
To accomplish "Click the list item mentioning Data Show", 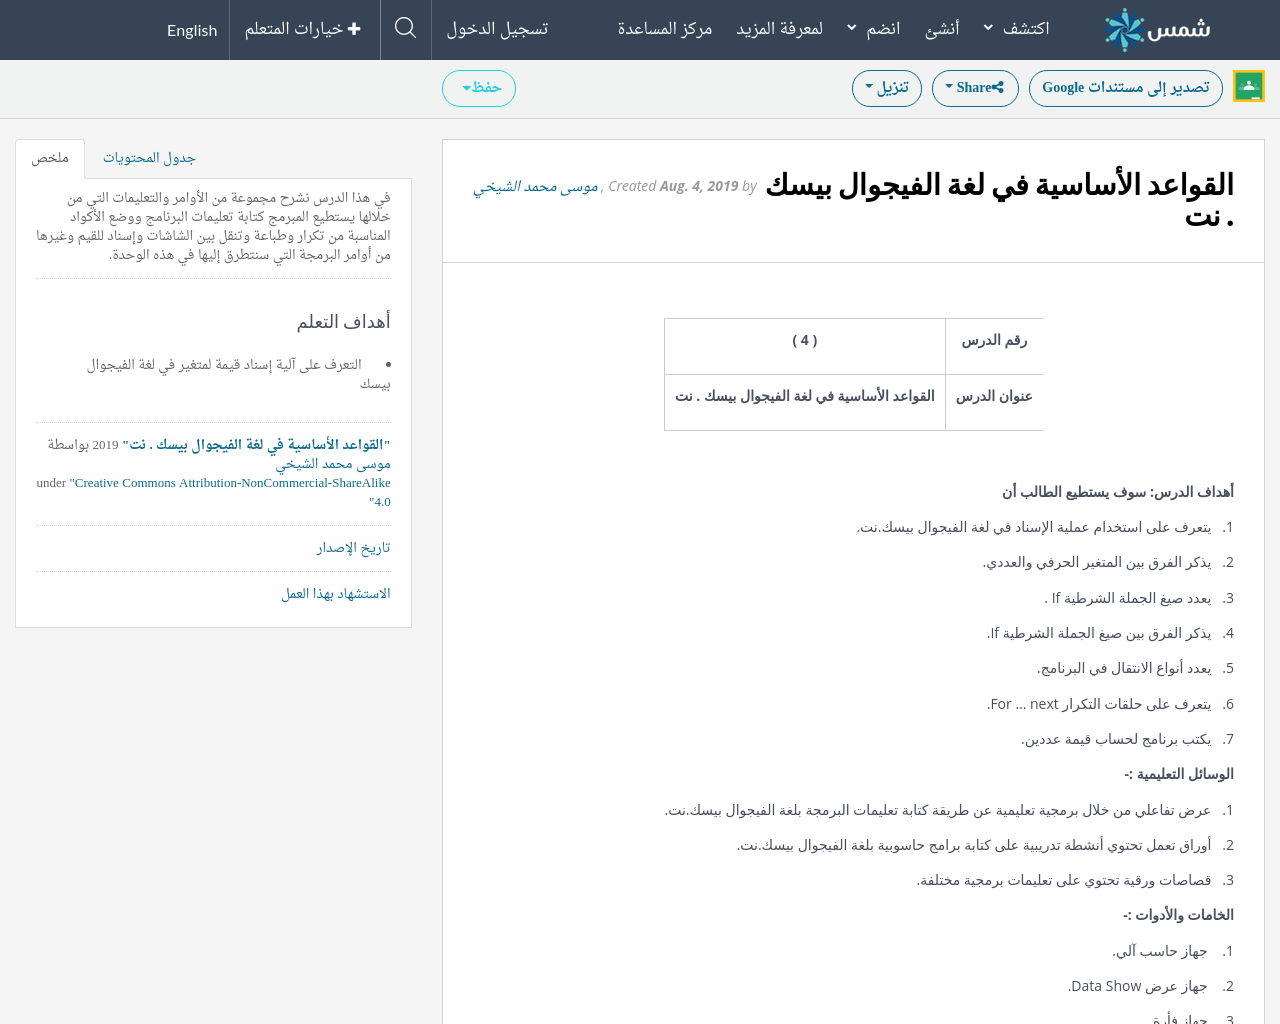I will [x=1138, y=986].
